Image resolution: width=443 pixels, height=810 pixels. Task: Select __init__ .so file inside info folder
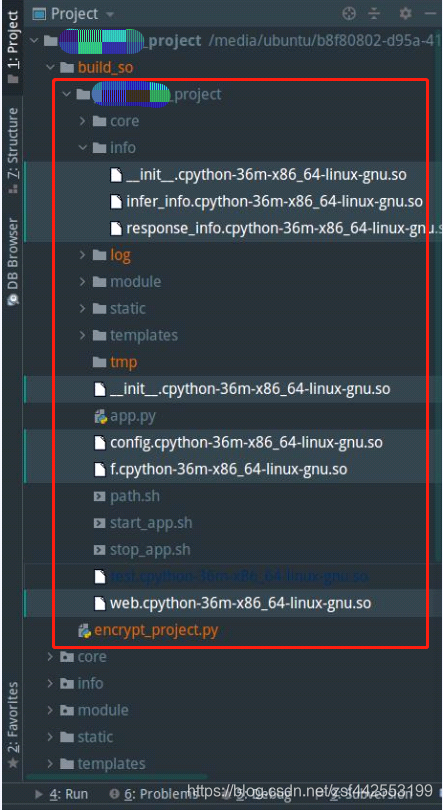pyautogui.click(x=266, y=175)
